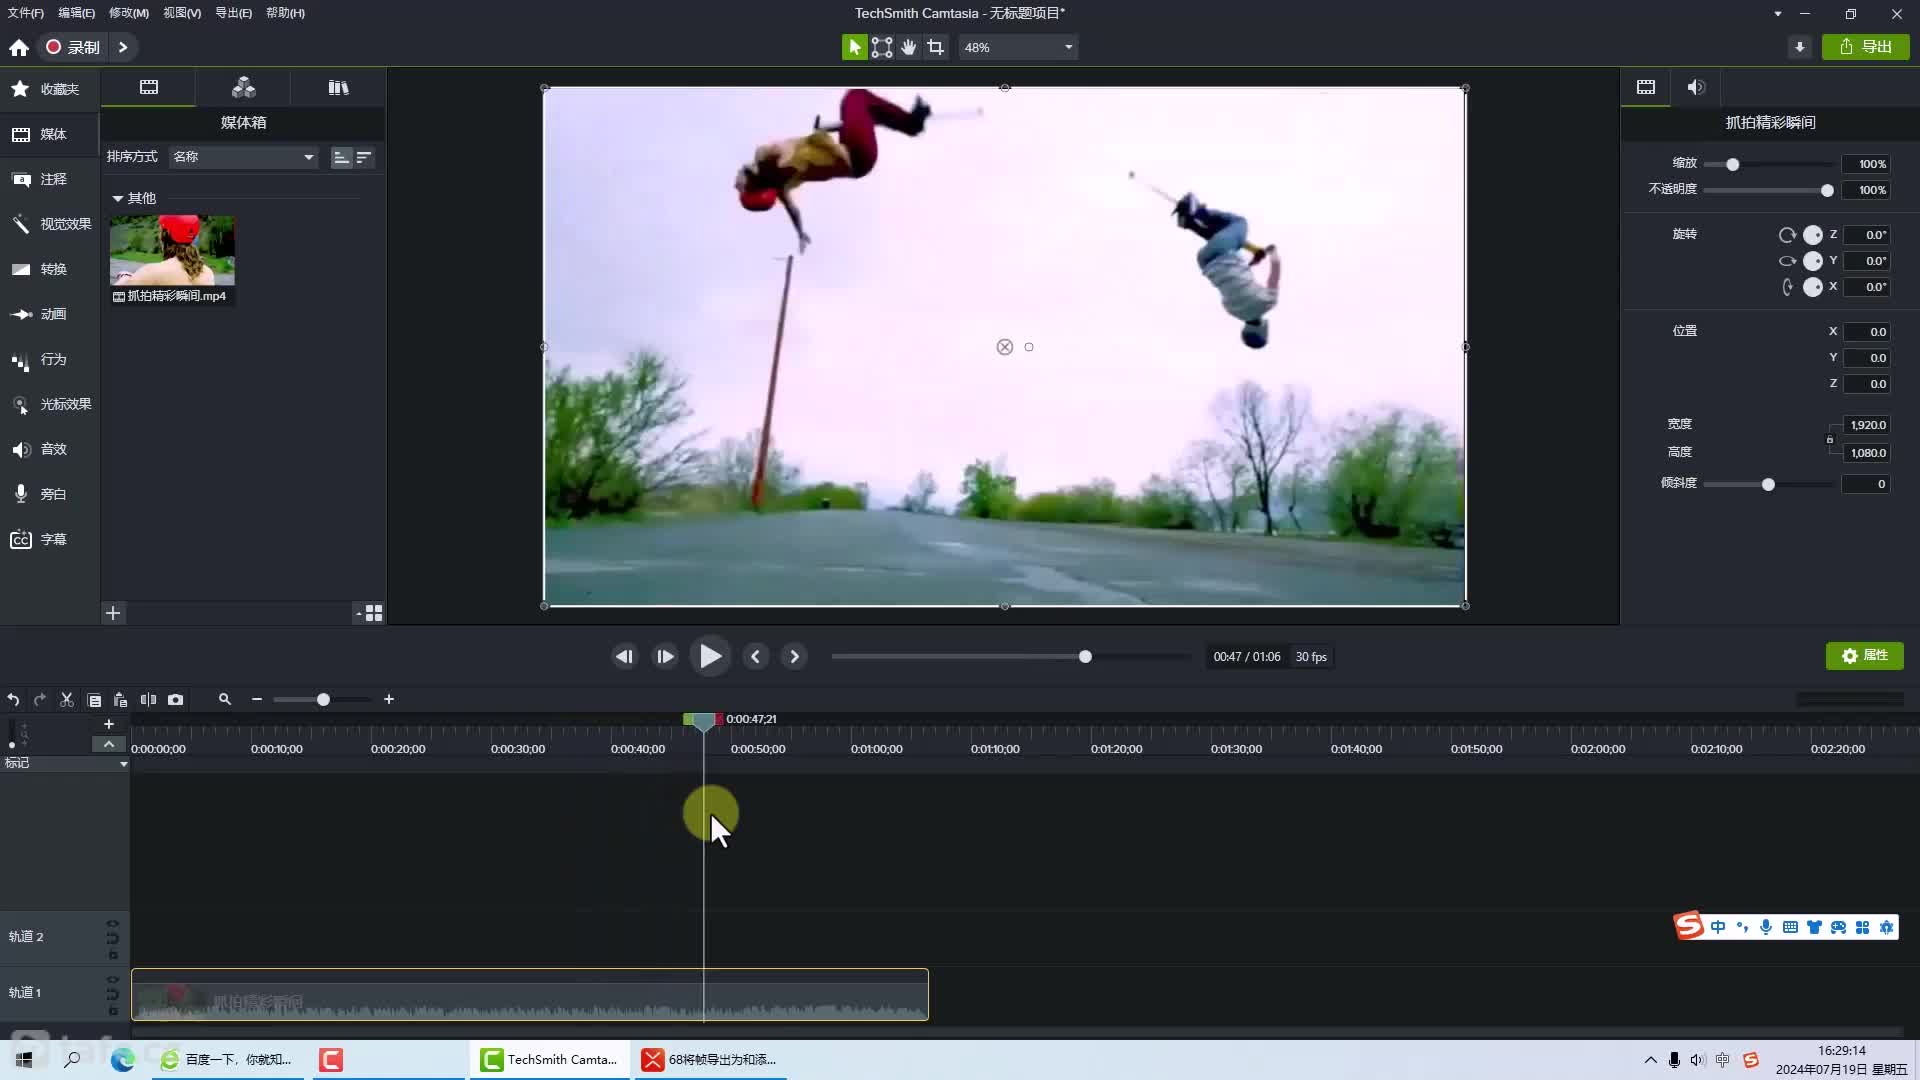Choose the Select (arrow) canvas tool
The height and width of the screenshot is (1080, 1920).
coord(854,47)
